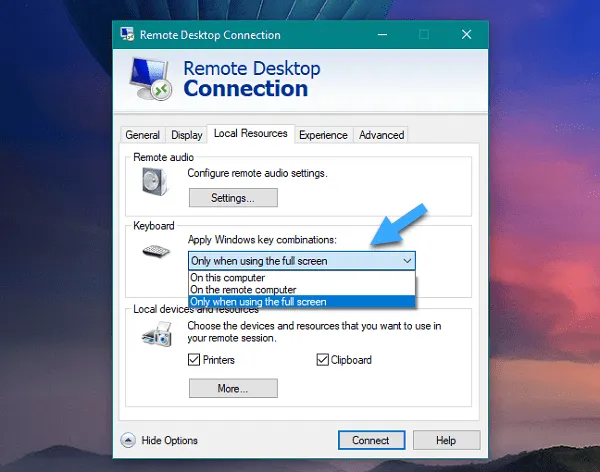Uncheck the Clipboard checkbox
Image resolution: width=600 pixels, height=472 pixels.
click(x=323, y=360)
